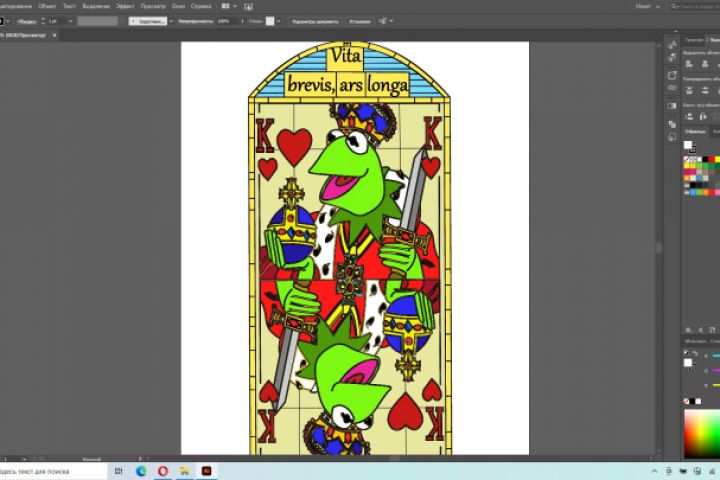This screenshot has height=480, width=720.
Task: Switch to the color mixer panel tab
Action: tap(695, 341)
